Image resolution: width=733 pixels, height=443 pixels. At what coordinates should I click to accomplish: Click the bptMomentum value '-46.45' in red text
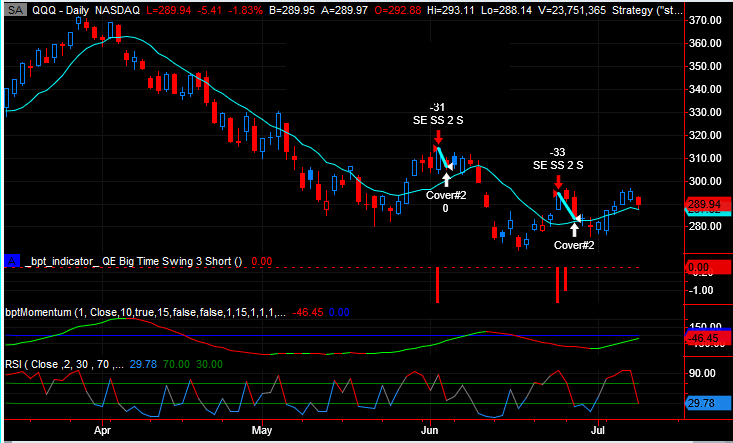pyautogui.click(x=308, y=312)
